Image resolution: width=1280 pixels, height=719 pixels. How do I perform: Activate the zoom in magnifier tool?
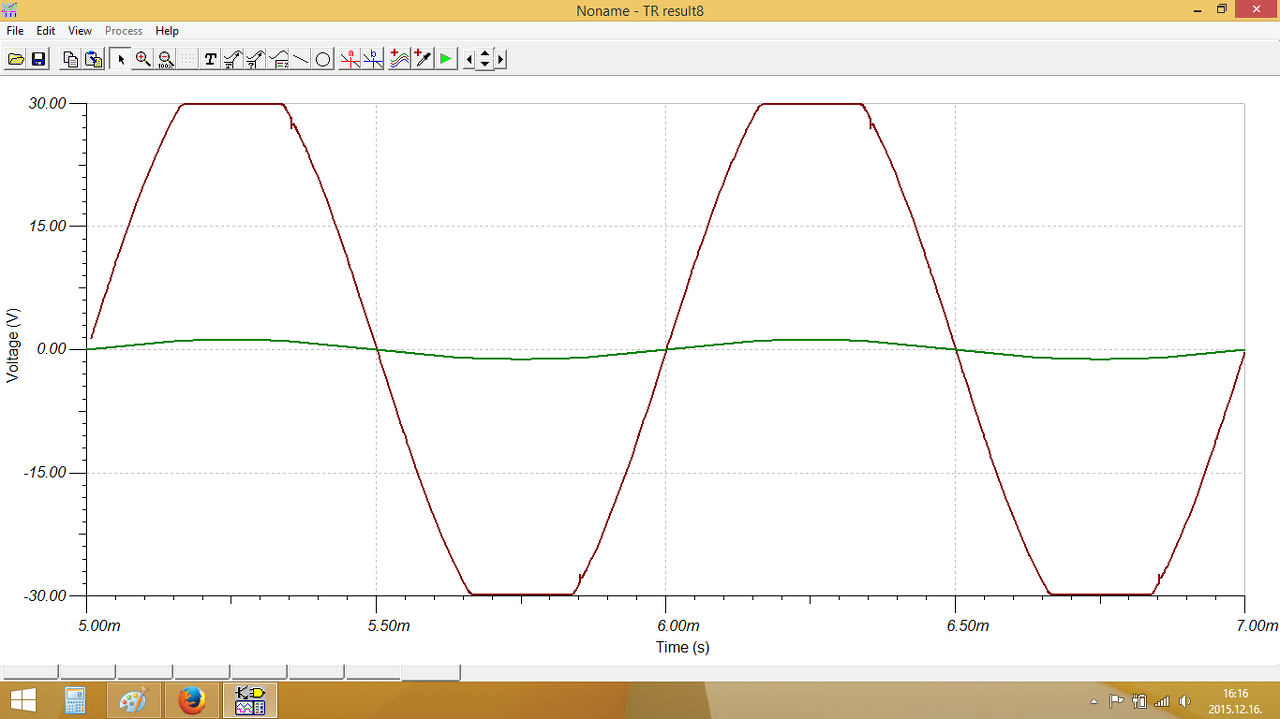tap(142, 59)
